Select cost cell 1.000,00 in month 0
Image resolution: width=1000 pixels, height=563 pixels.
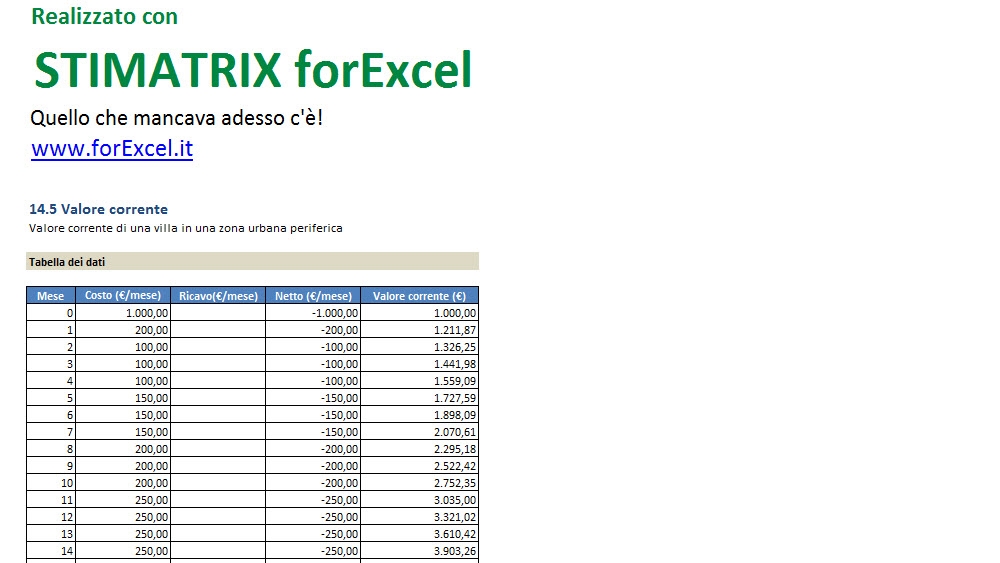[x=123, y=312]
